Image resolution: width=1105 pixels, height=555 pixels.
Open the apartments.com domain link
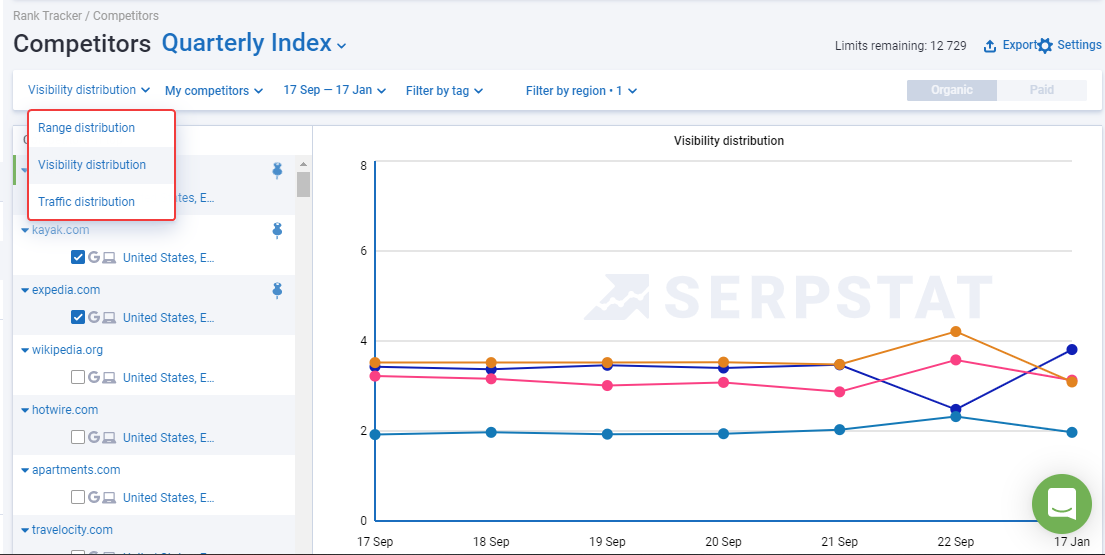pyautogui.click(x=76, y=469)
